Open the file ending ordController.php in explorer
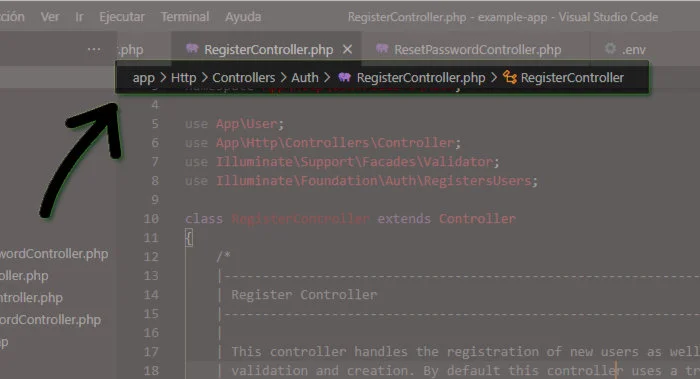 [50, 320]
